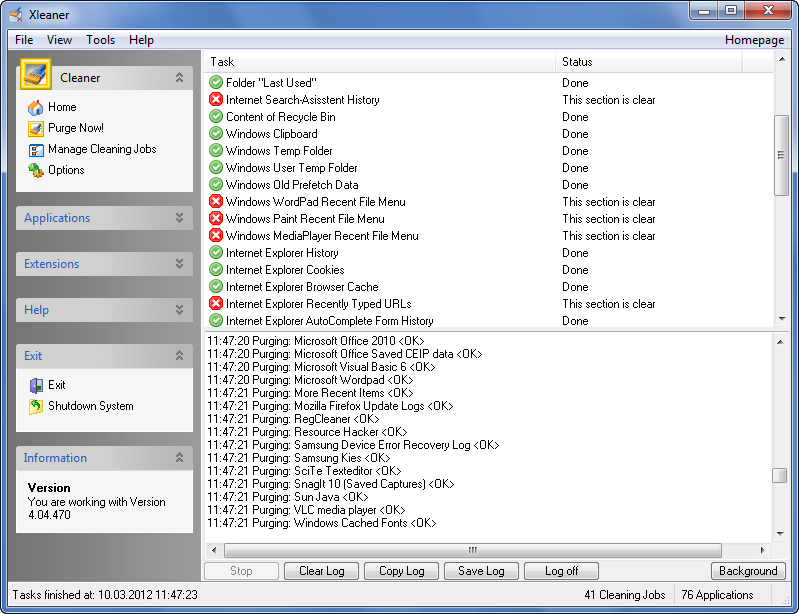Click green check icon for Internet Explorer Cookies
The width and height of the screenshot is (799, 614).
point(216,269)
